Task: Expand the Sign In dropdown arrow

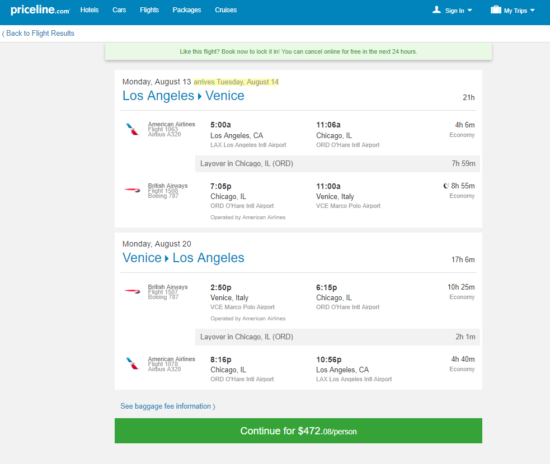Action: click(x=470, y=11)
